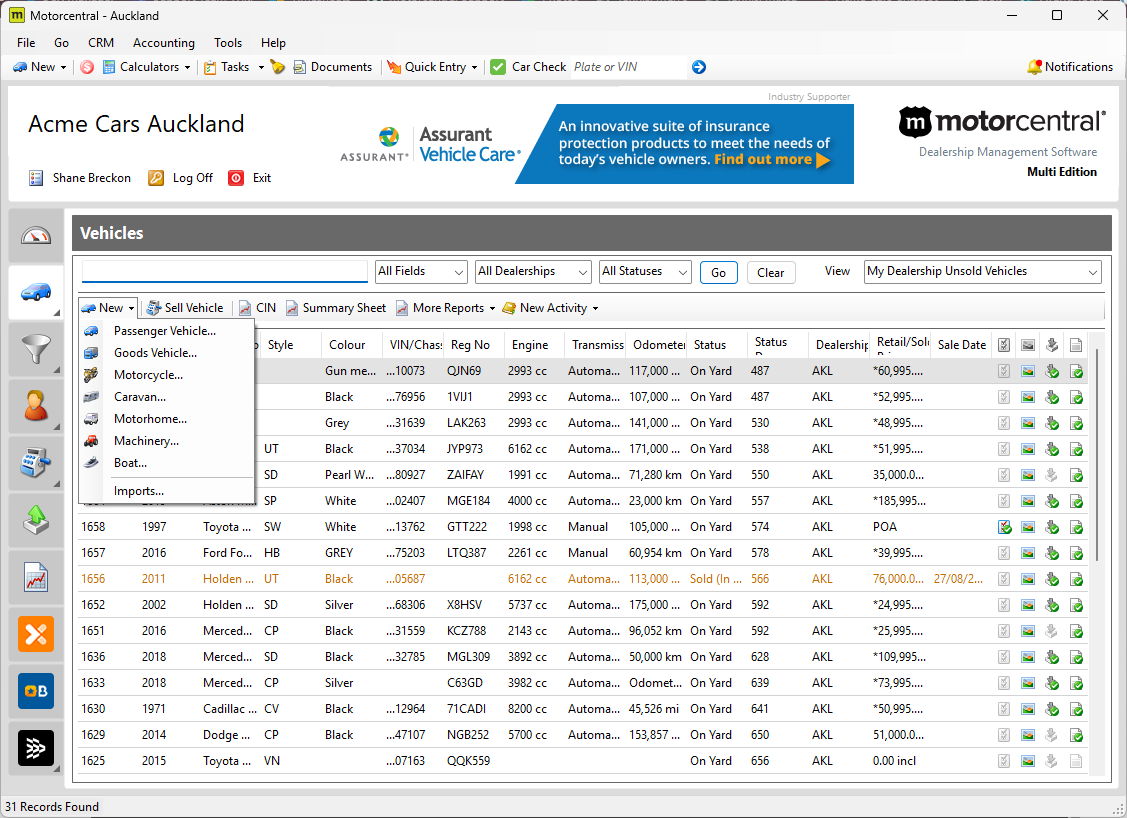This screenshot has width=1127, height=818.
Task: Open the All Statuses dropdown
Action: [x=645, y=272]
